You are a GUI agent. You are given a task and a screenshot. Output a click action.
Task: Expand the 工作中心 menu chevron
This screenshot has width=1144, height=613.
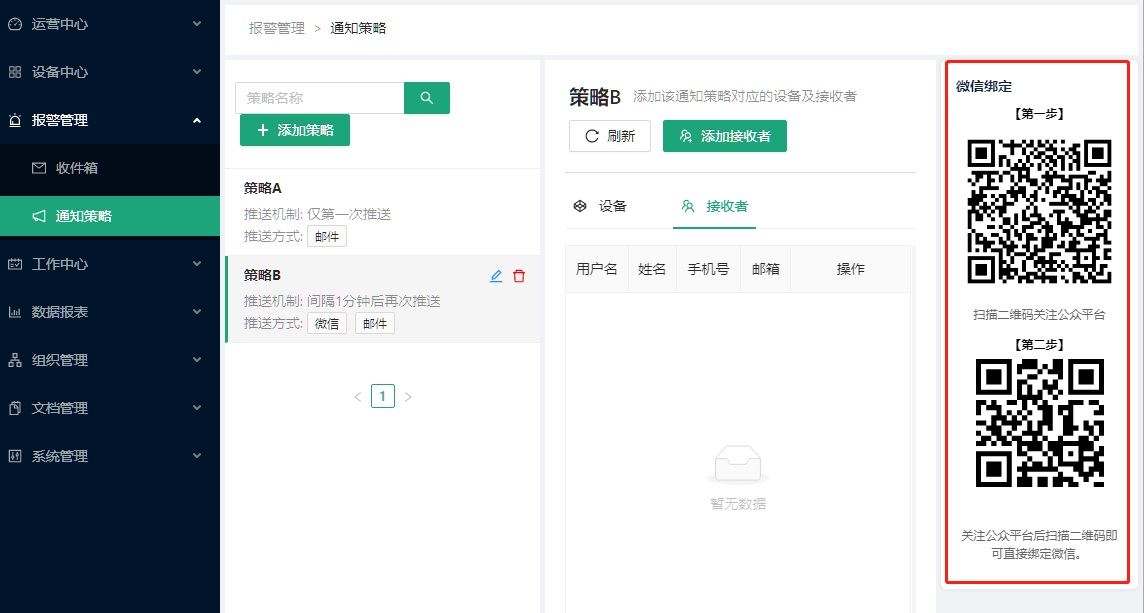197,264
